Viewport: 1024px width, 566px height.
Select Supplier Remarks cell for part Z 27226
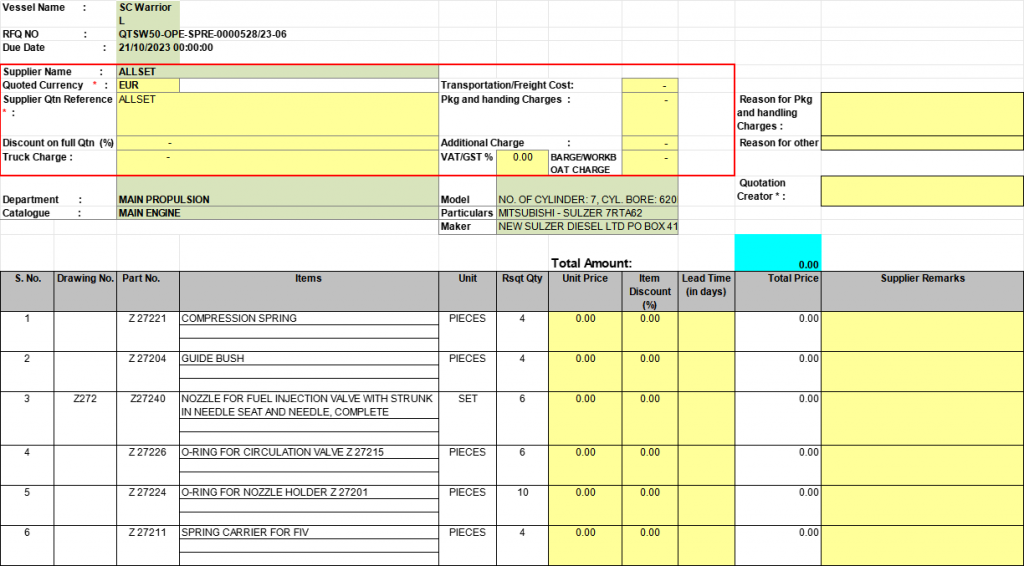point(922,465)
